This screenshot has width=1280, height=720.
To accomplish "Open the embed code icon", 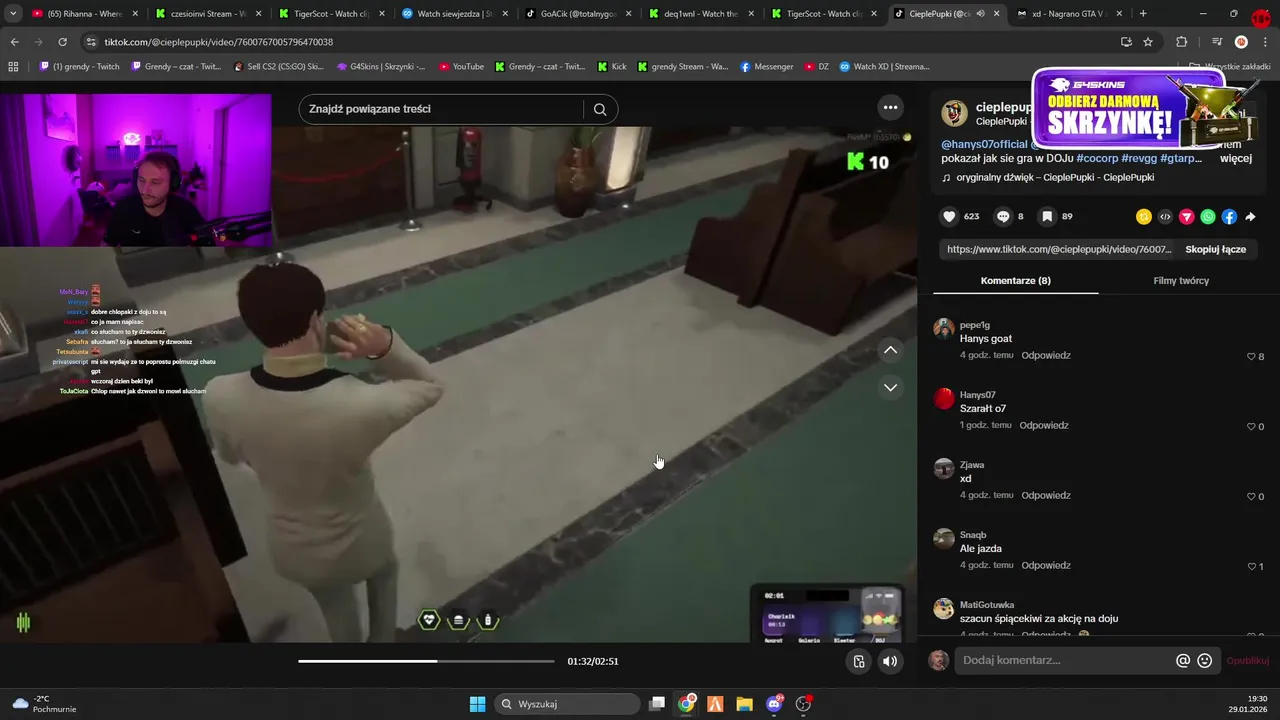I will [1165, 217].
